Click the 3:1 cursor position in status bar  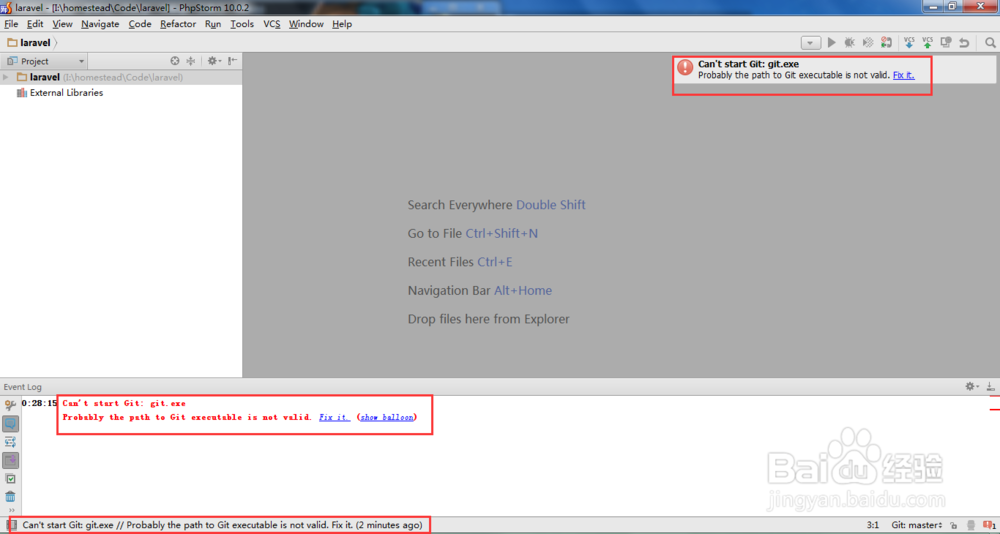tap(874, 525)
